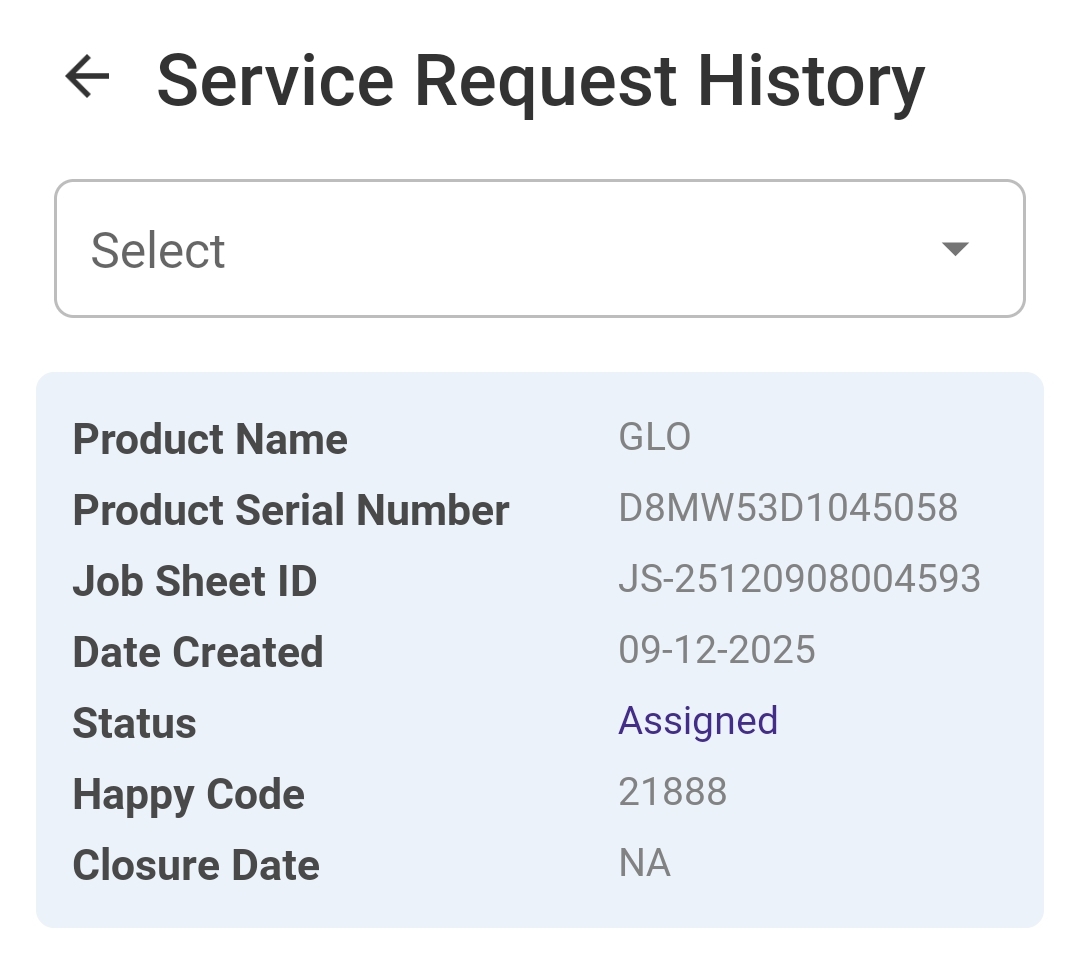1080x953 pixels.
Task: Click the Status label
Action: pyautogui.click(x=134, y=724)
